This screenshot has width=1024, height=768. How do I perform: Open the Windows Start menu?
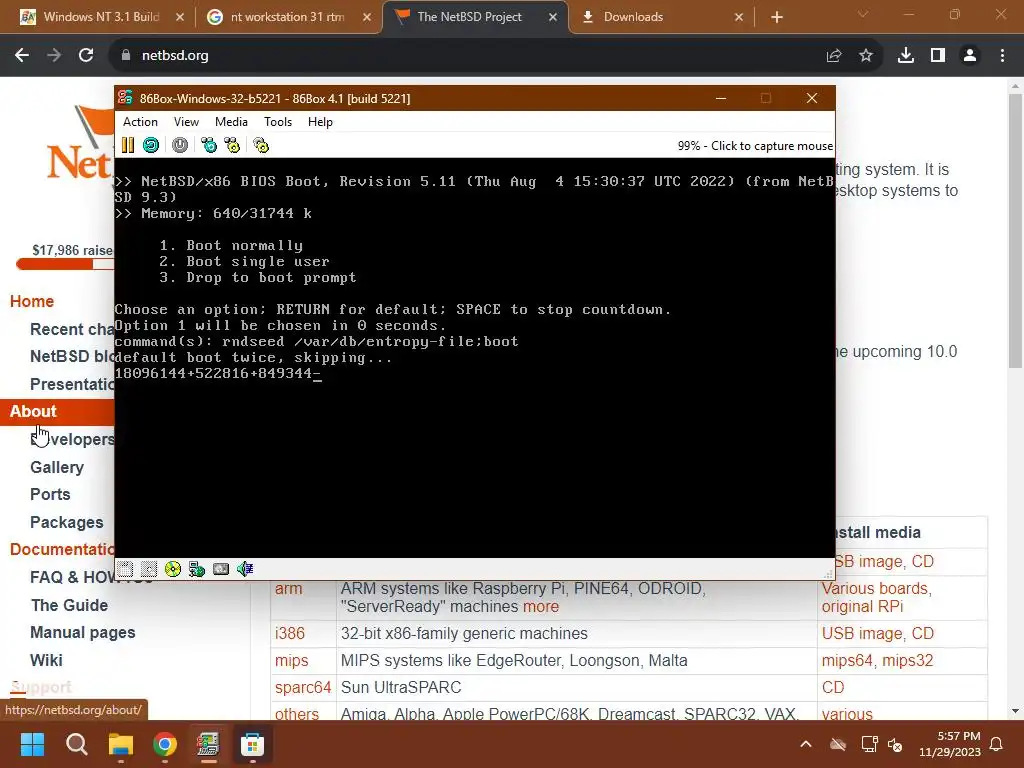(32, 744)
